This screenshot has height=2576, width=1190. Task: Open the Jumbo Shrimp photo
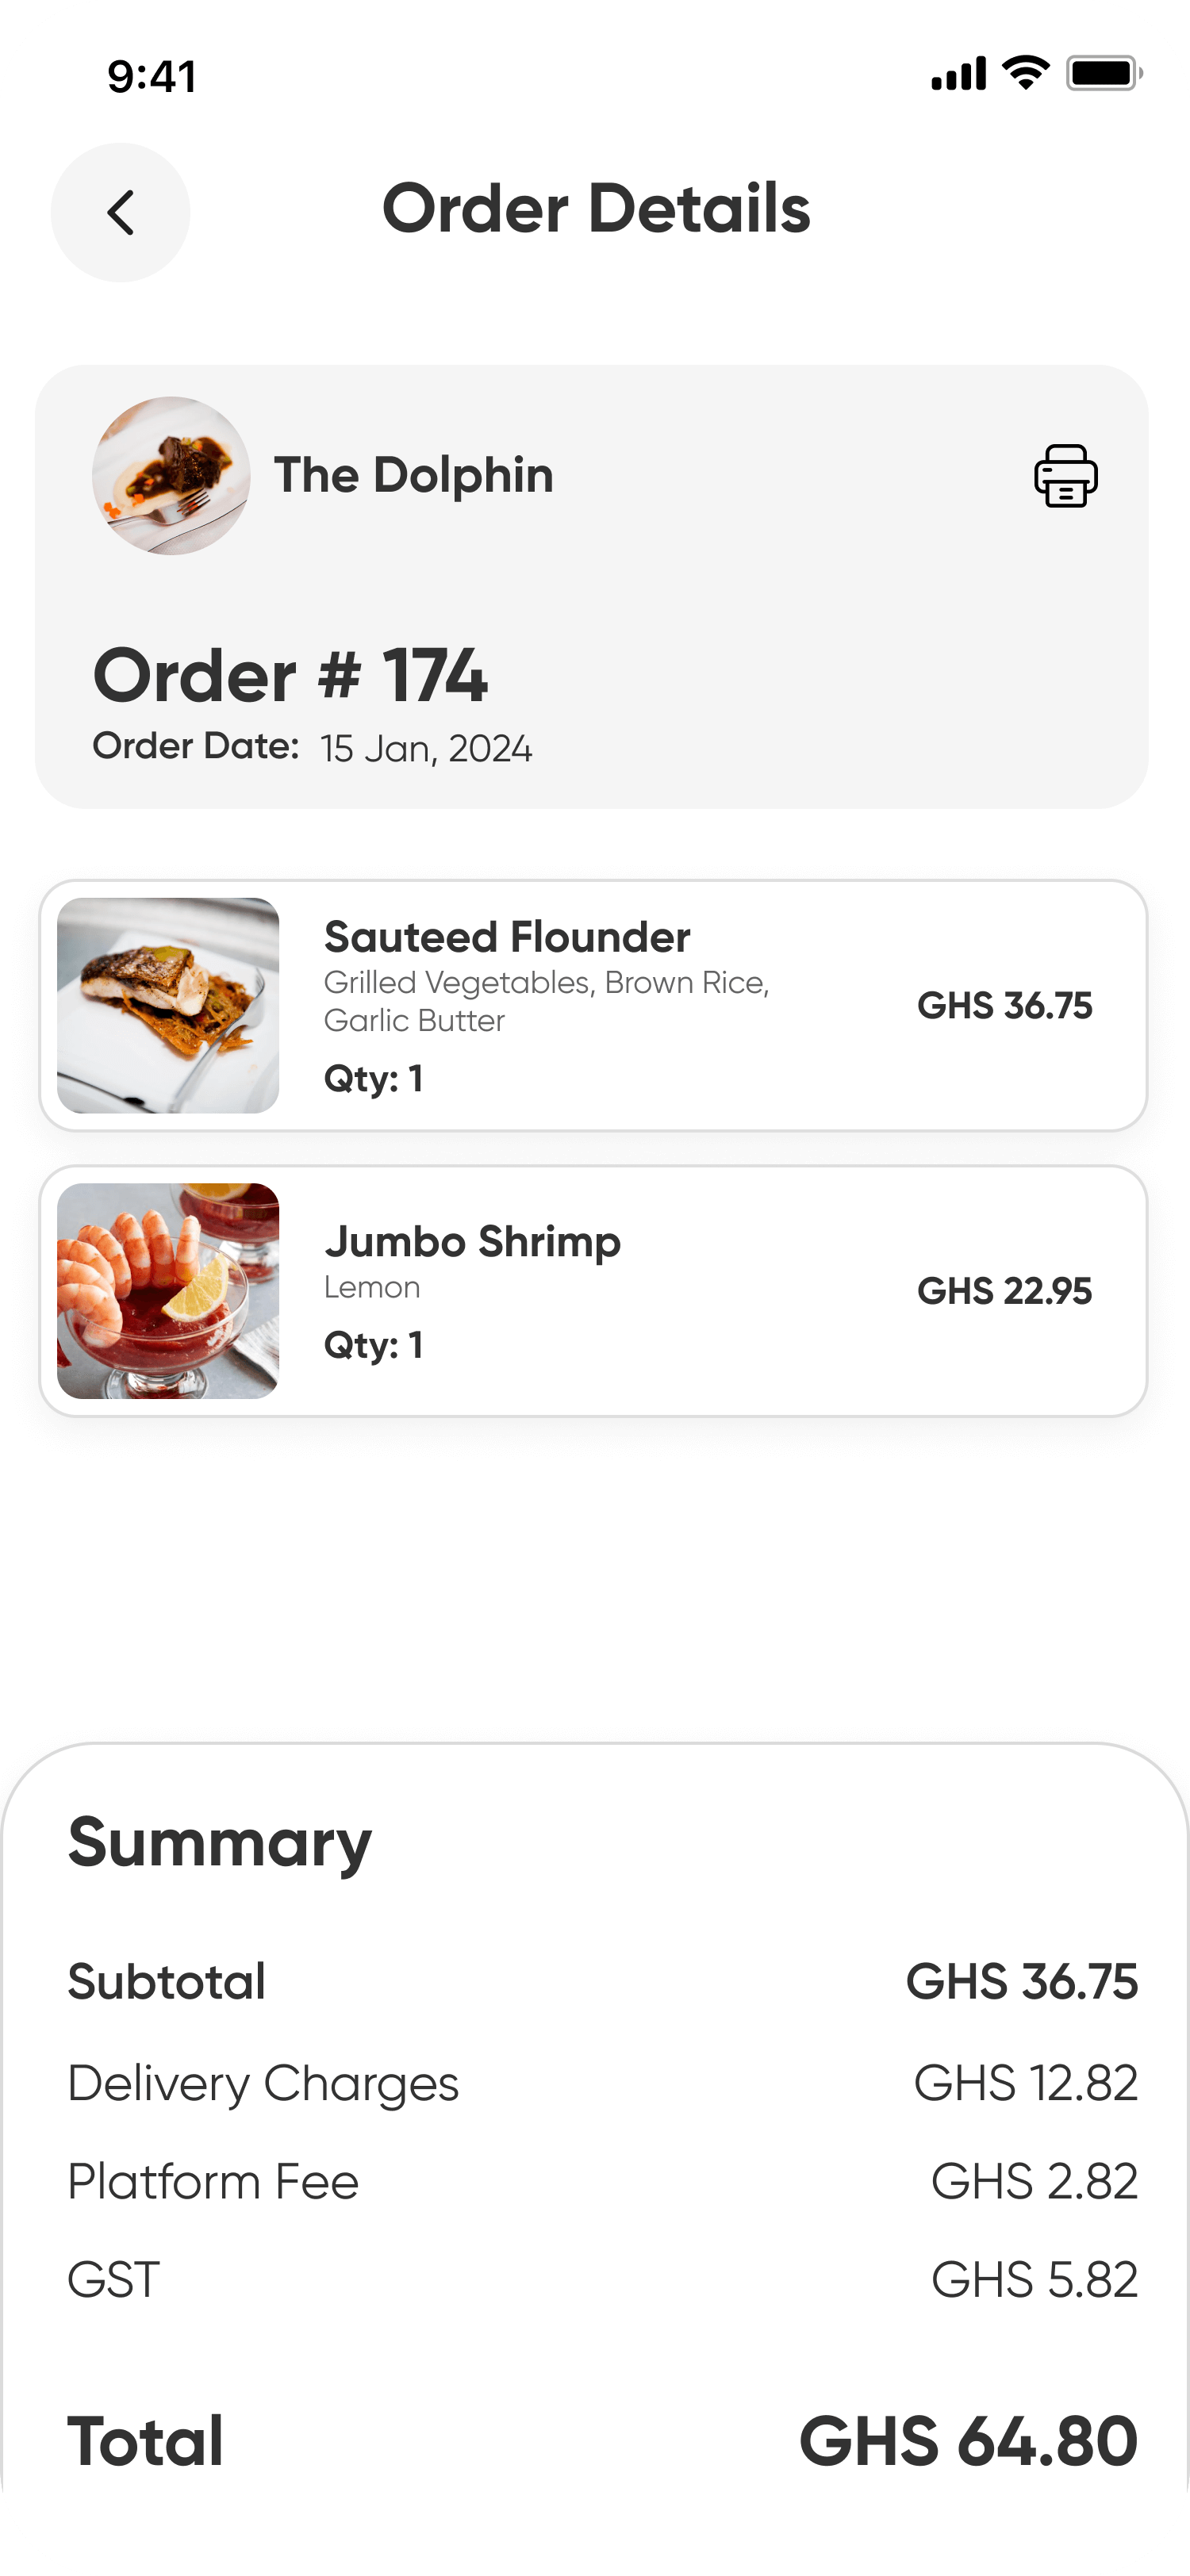[168, 1290]
